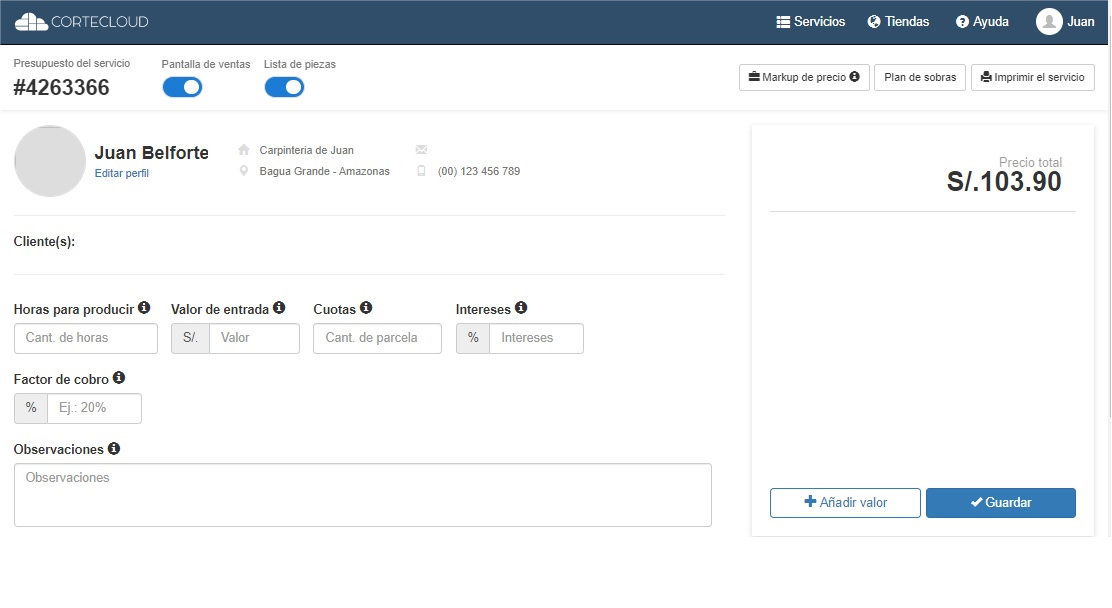Toggle the Lista de piezas switch
Screen dimensions: 1112x608
284,87
